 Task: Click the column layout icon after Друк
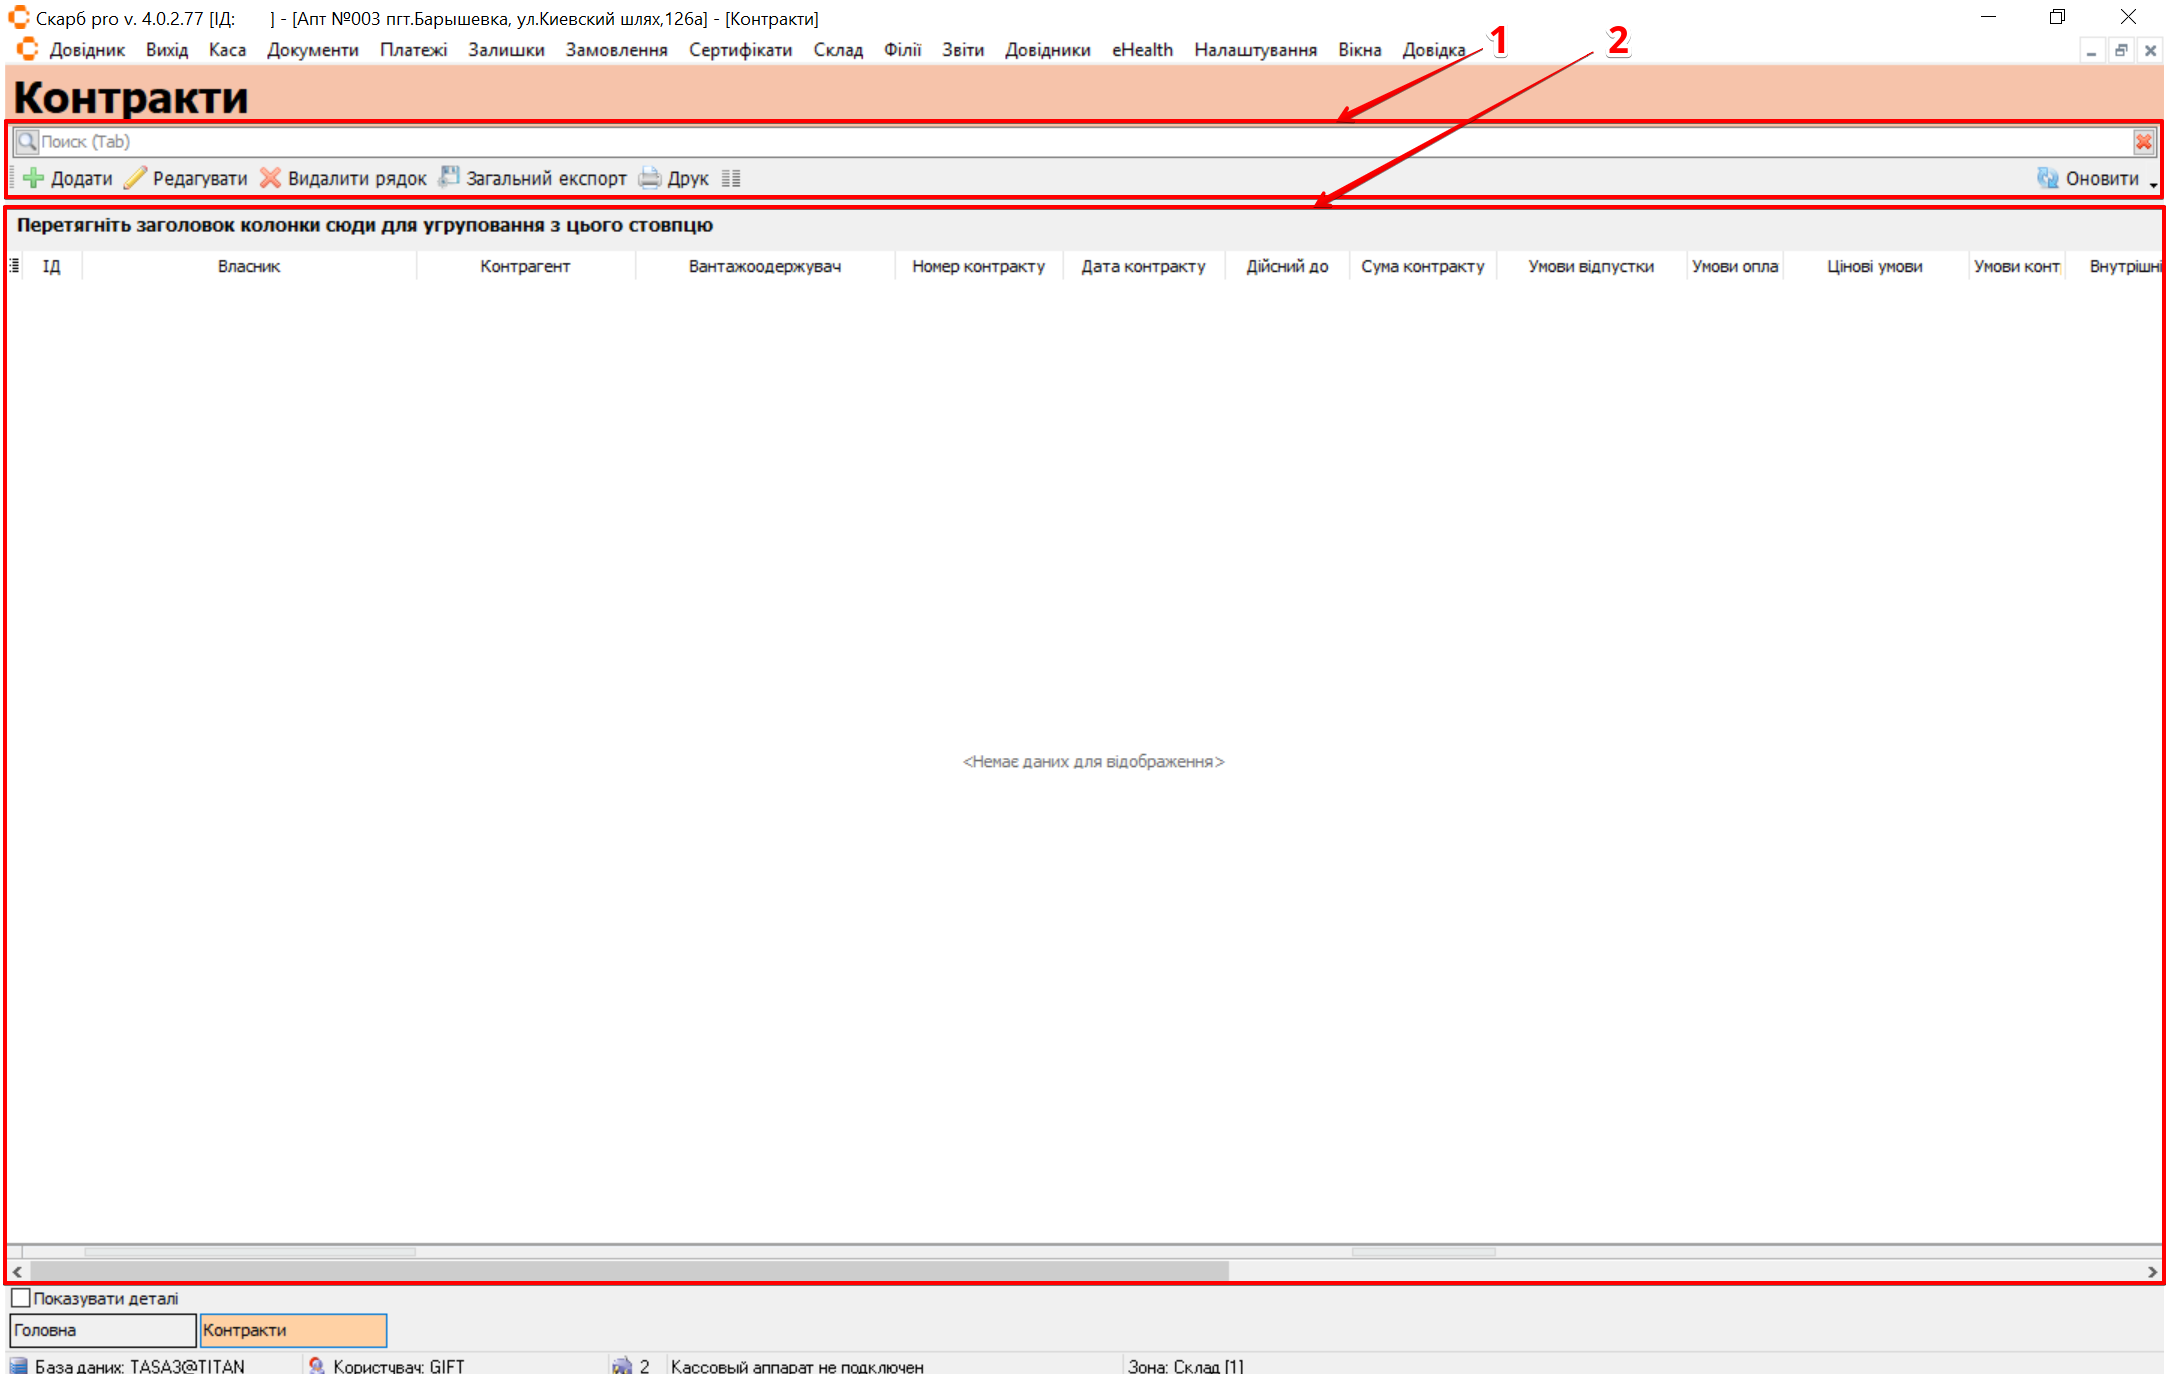click(731, 178)
